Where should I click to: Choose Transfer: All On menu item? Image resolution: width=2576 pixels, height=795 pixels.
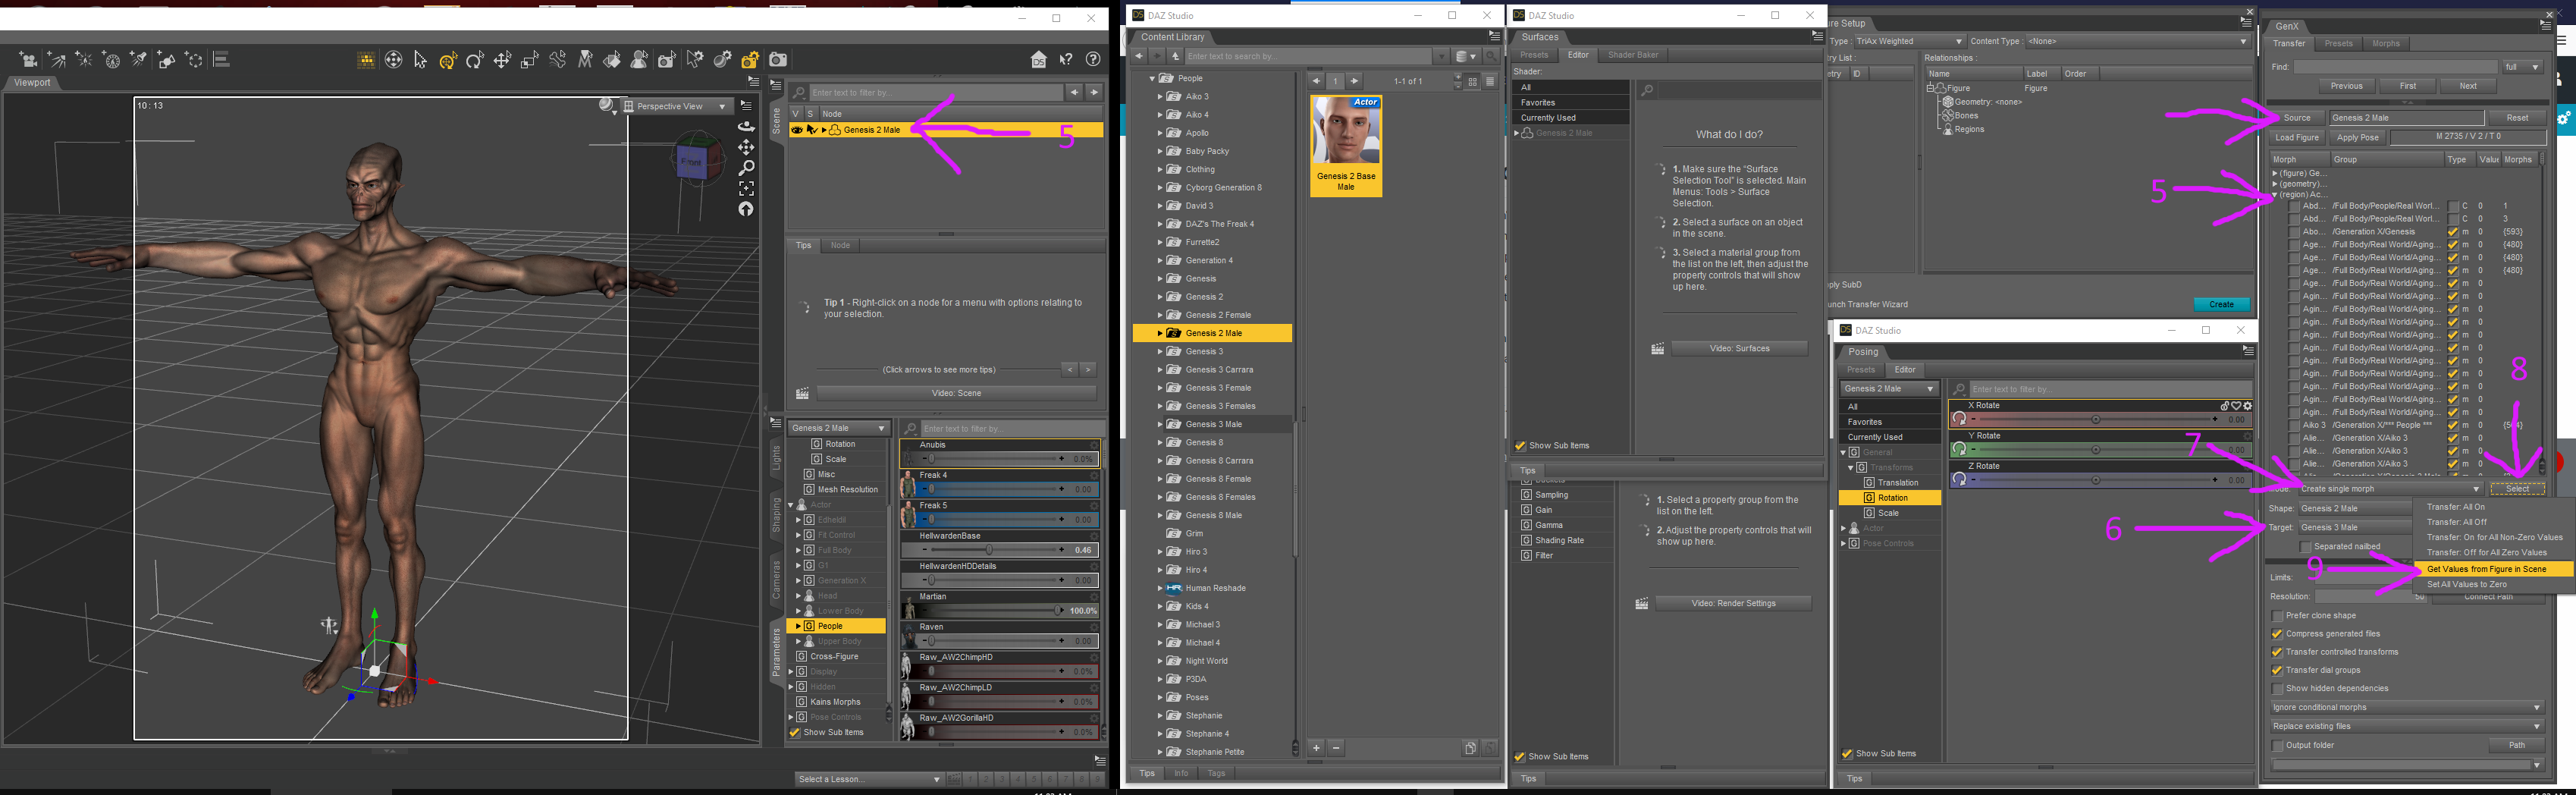(x=2494, y=507)
